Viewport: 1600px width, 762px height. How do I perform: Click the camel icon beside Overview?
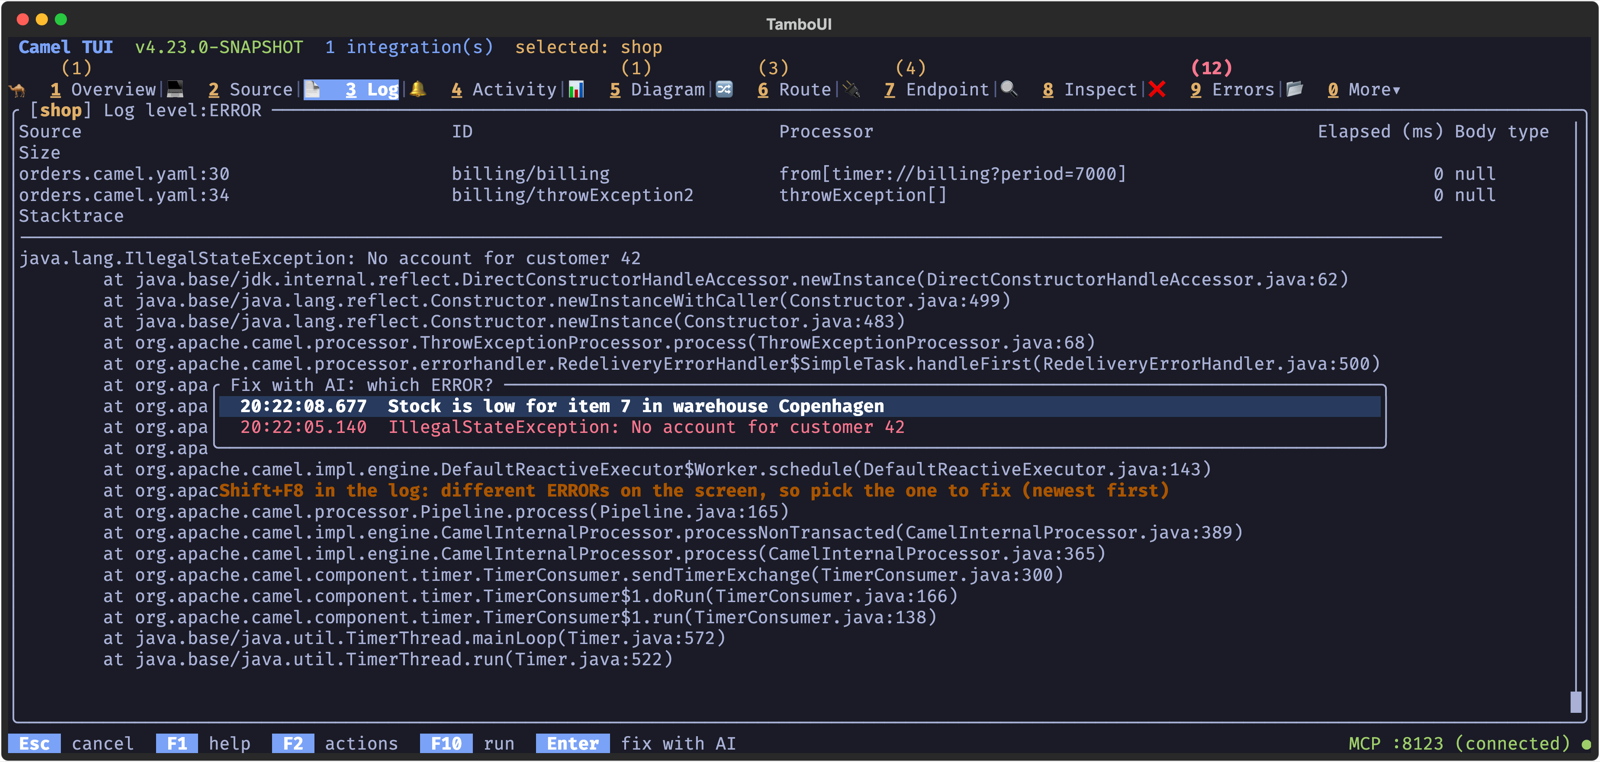[19, 90]
